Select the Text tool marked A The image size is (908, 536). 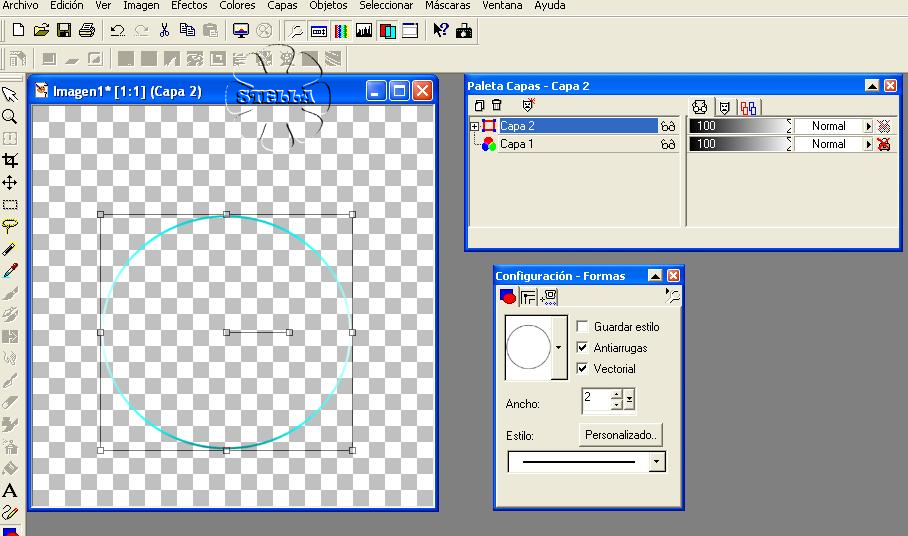pyautogui.click(x=10, y=490)
